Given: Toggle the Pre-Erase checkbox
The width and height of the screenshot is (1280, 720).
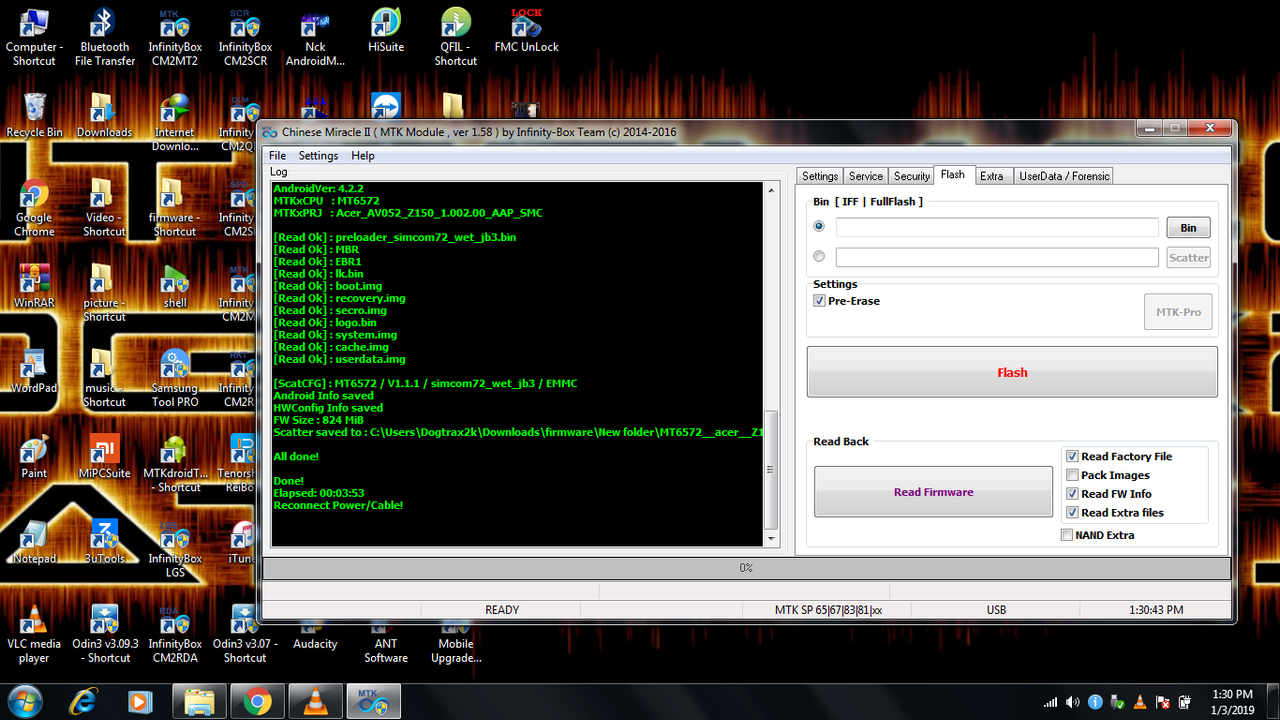Looking at the screenshot, I should [820, 301].
